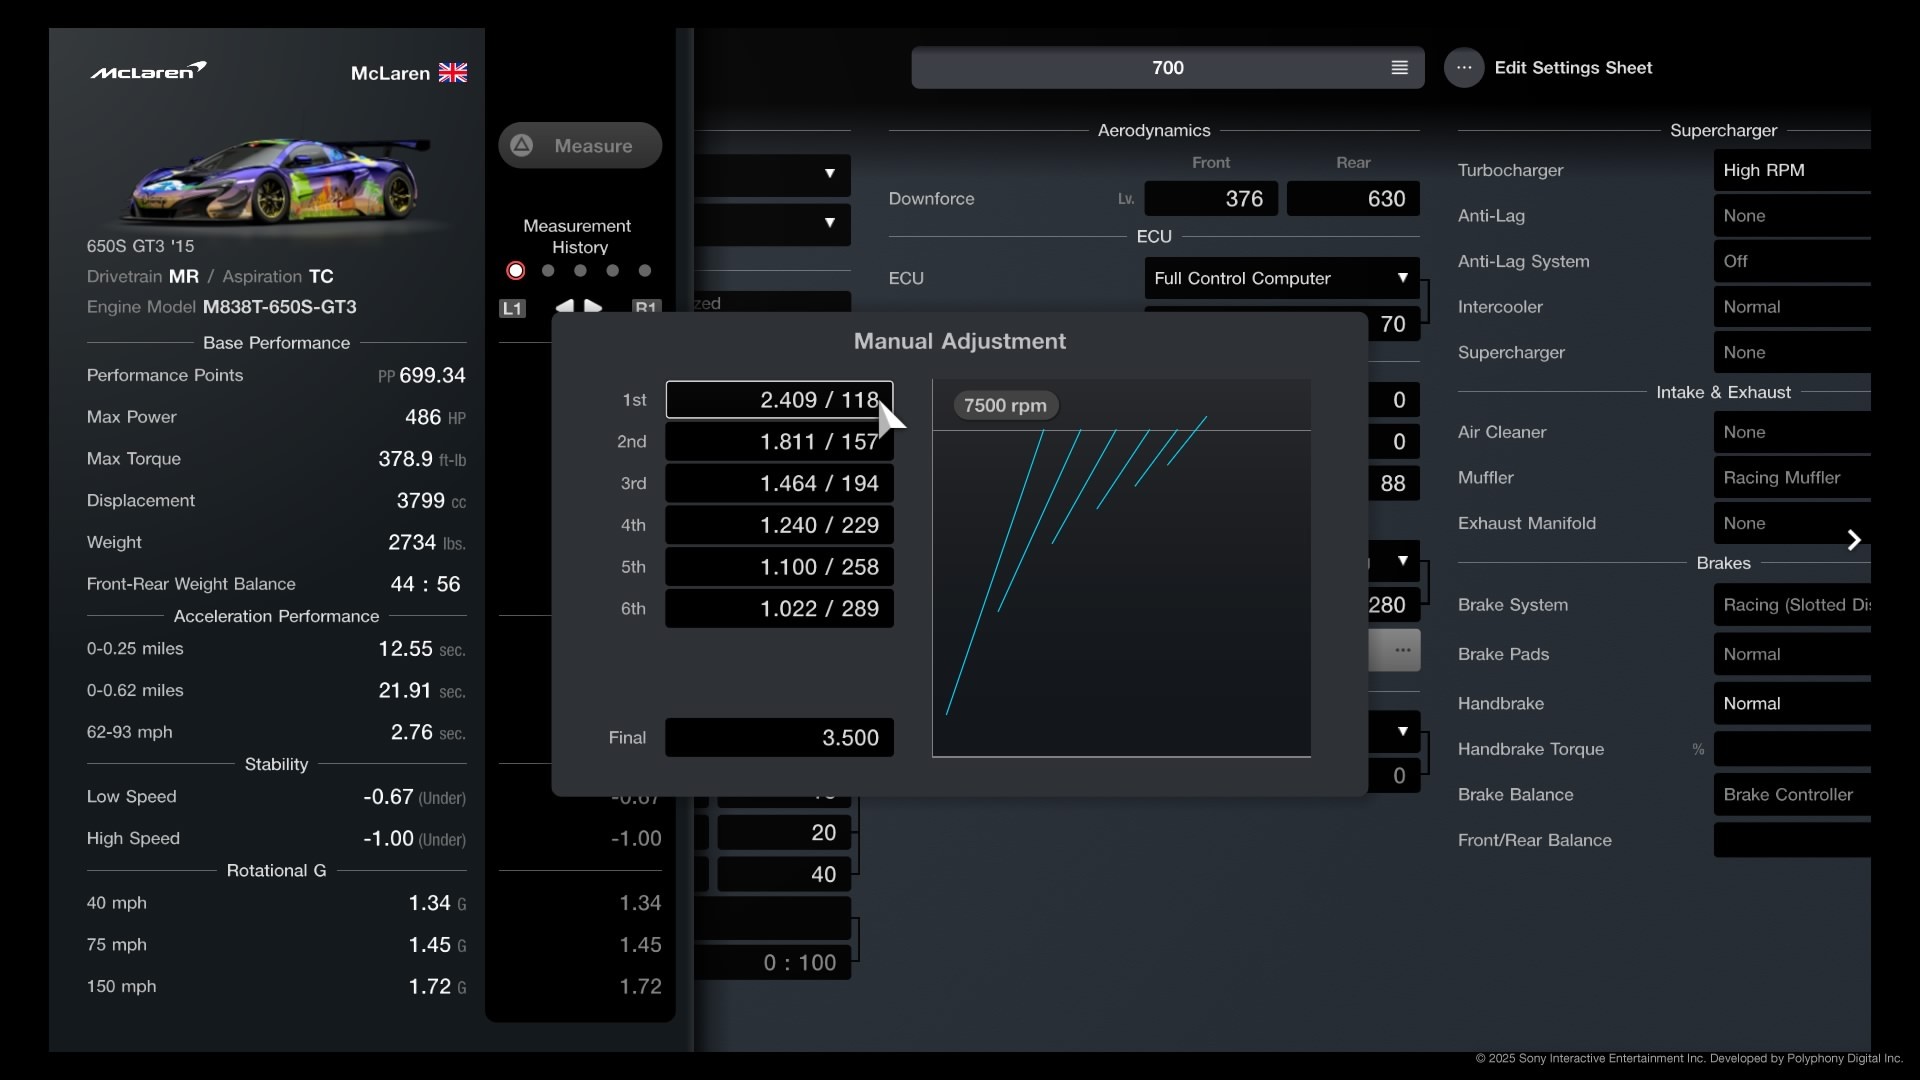The height and width of the screenshot is (1080, 1920).
Task: Click the Edit Settings Sheet ellipsis button
Action: pos(1464,68)
